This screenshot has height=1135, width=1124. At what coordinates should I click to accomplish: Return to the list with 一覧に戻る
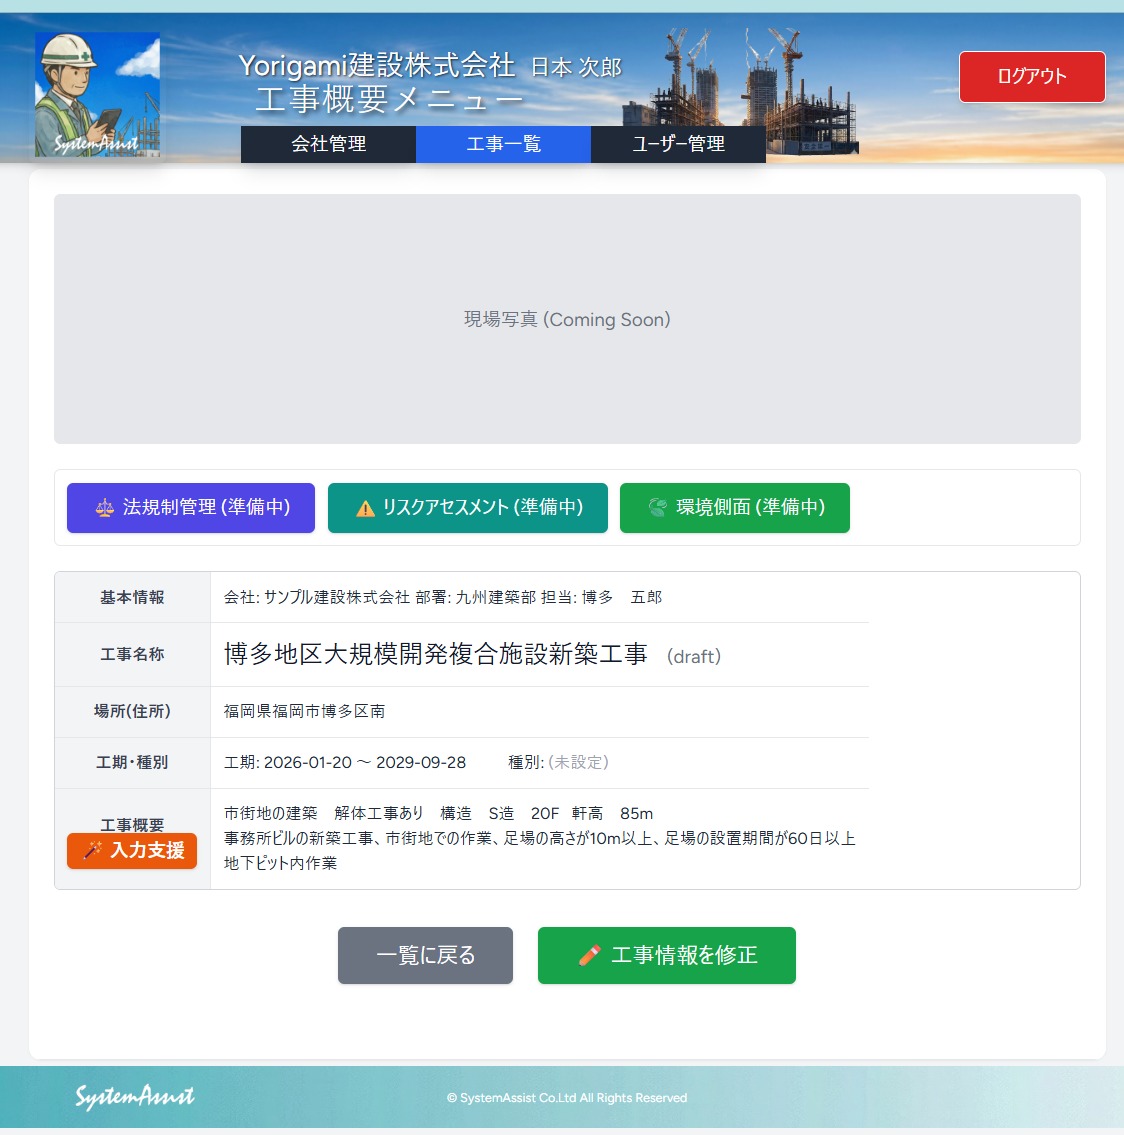click(425, 956)
